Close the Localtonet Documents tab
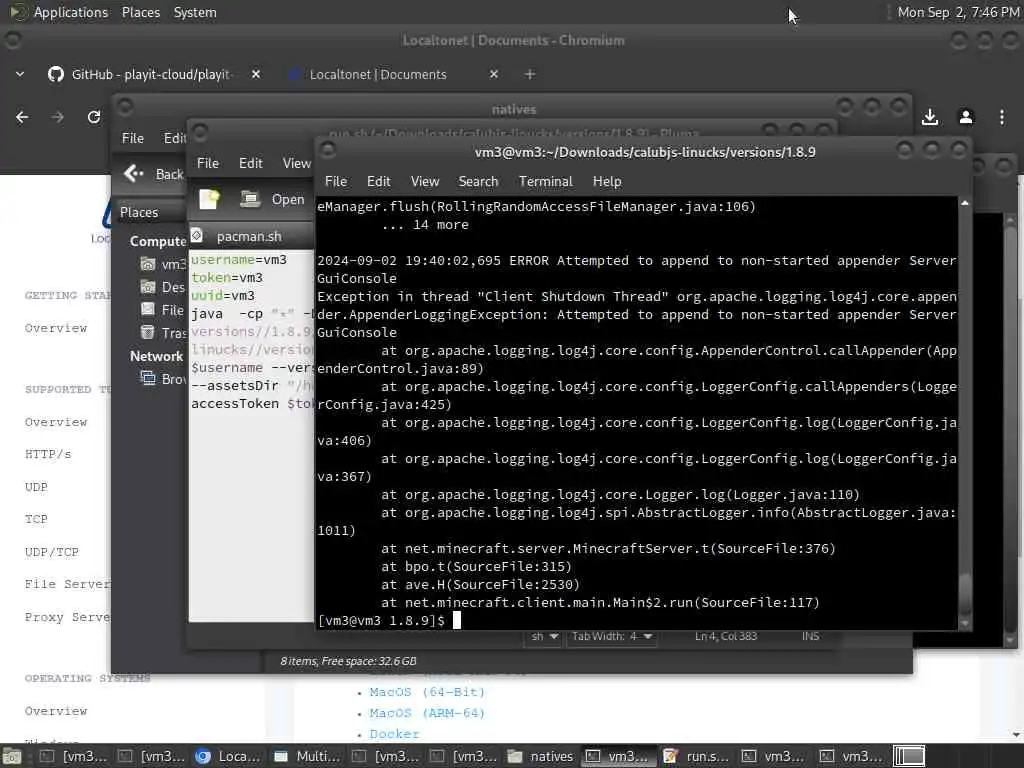This screenshot has height=768, width=1024. point(494,74)
